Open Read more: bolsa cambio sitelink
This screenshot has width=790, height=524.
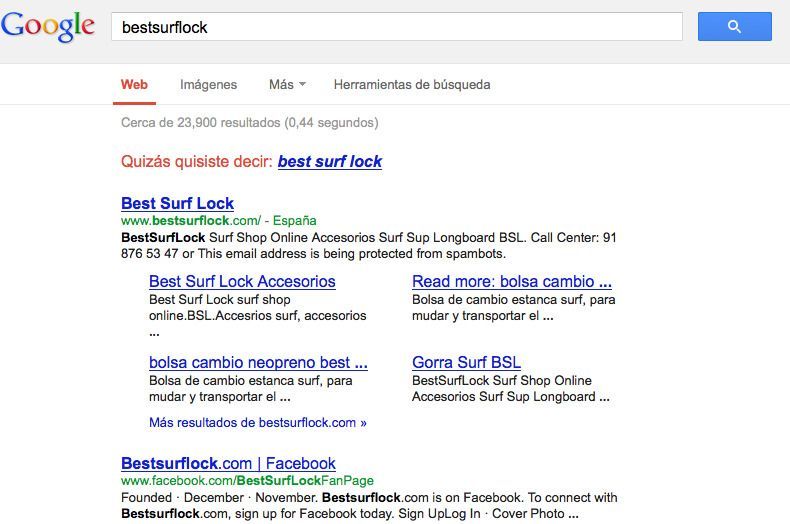click(x=512, y=281)
